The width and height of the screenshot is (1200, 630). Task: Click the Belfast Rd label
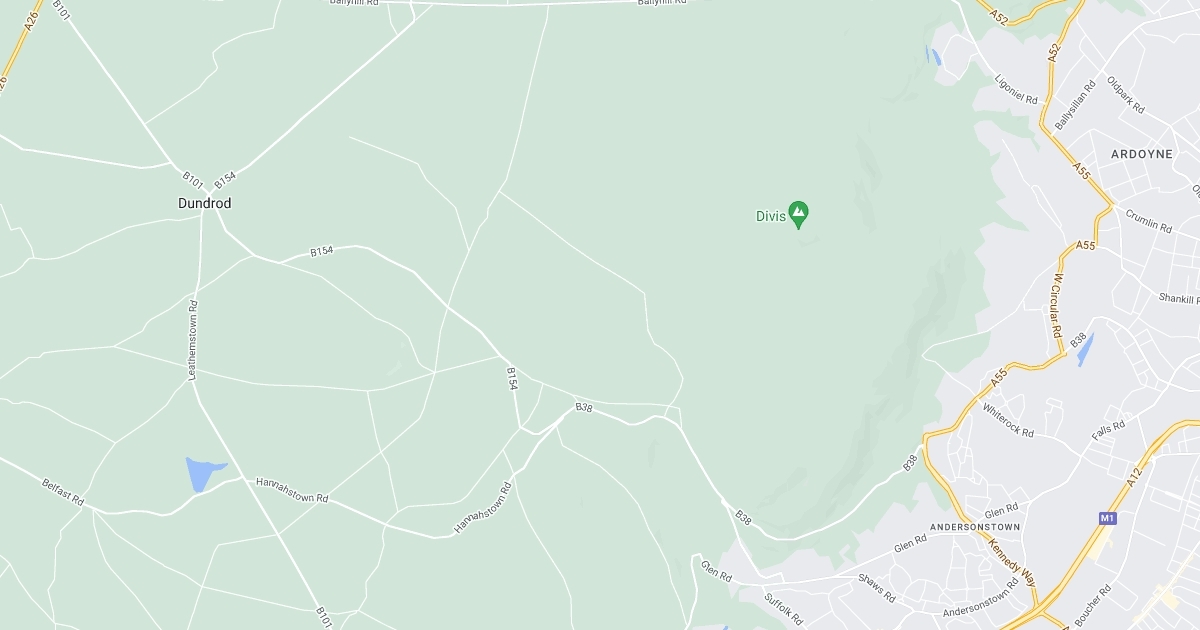click(63, 491)
